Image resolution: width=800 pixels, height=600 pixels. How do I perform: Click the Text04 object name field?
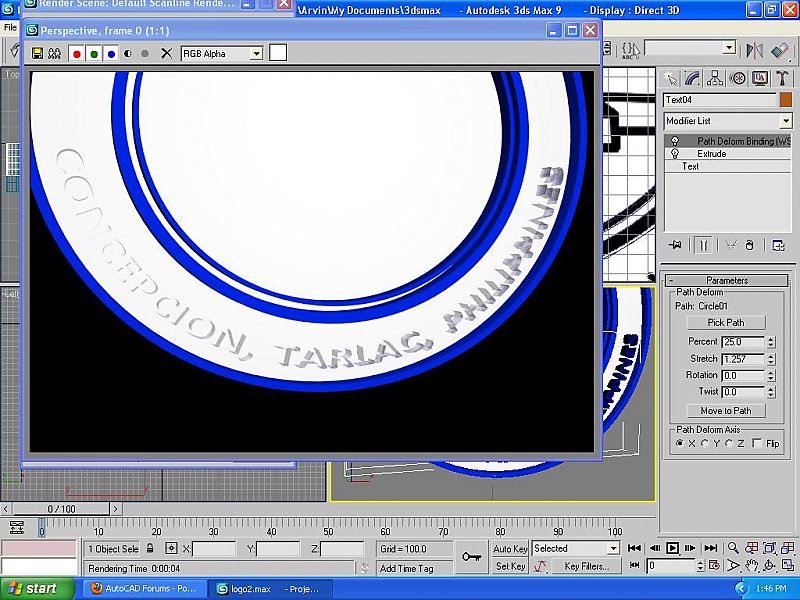pos(720,100)
